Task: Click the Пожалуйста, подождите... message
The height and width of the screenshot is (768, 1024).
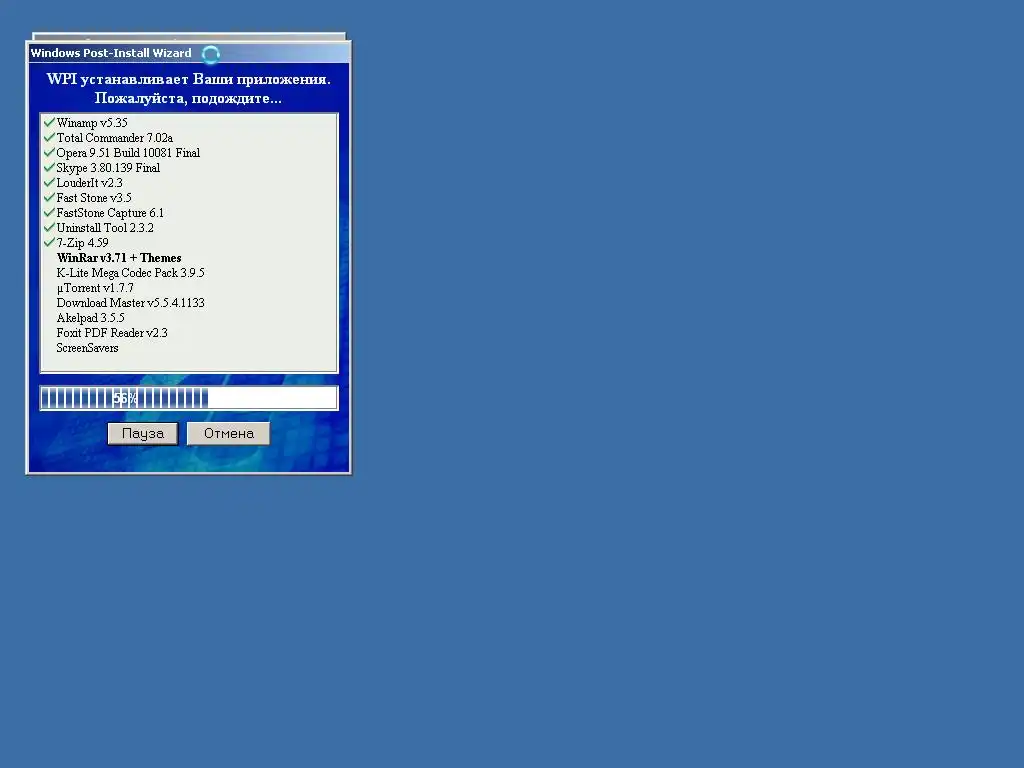Action: click(188, 99)
